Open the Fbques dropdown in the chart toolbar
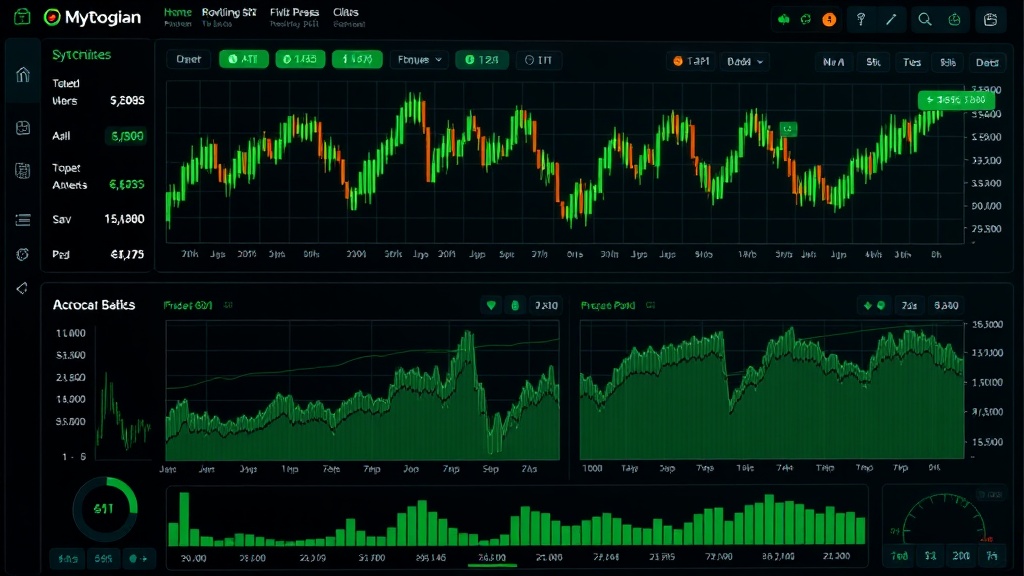This screenshot has height=576, width=1024. click(419, 60)
